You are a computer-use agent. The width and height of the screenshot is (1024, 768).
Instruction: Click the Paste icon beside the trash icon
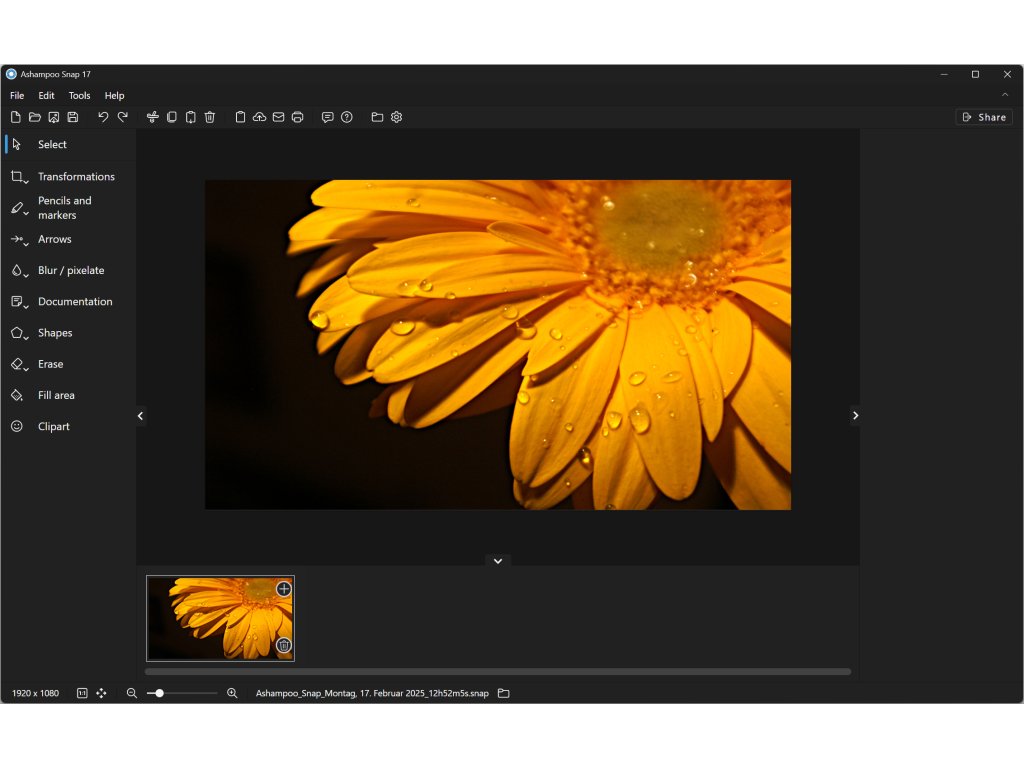(x=191, y=117)
